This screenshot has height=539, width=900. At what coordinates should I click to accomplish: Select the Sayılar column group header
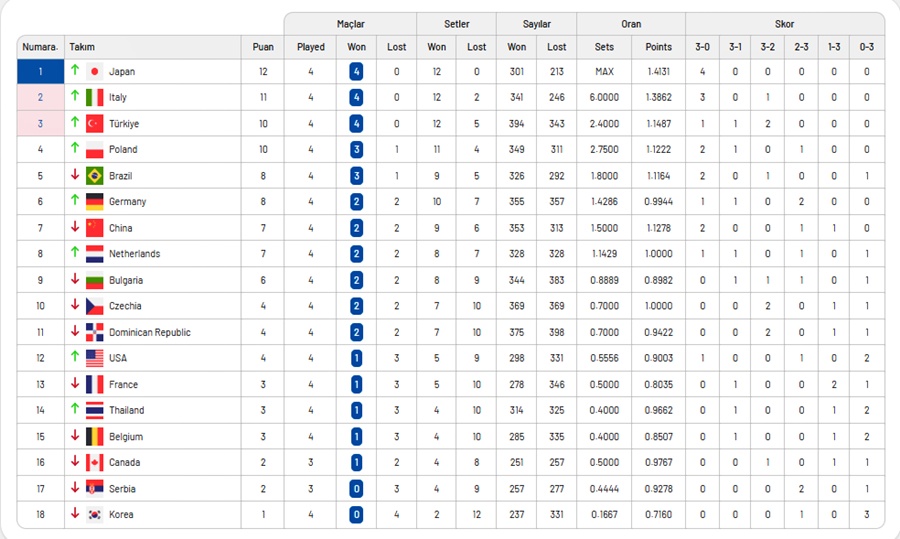[x=537, y=24]
